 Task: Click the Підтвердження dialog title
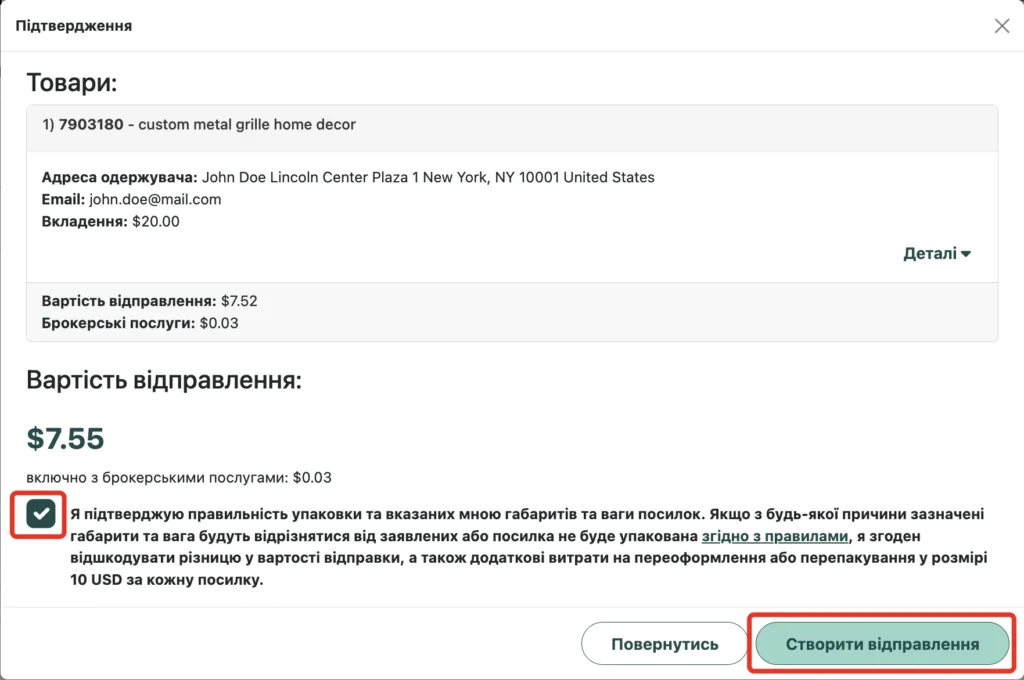point(74,26)
